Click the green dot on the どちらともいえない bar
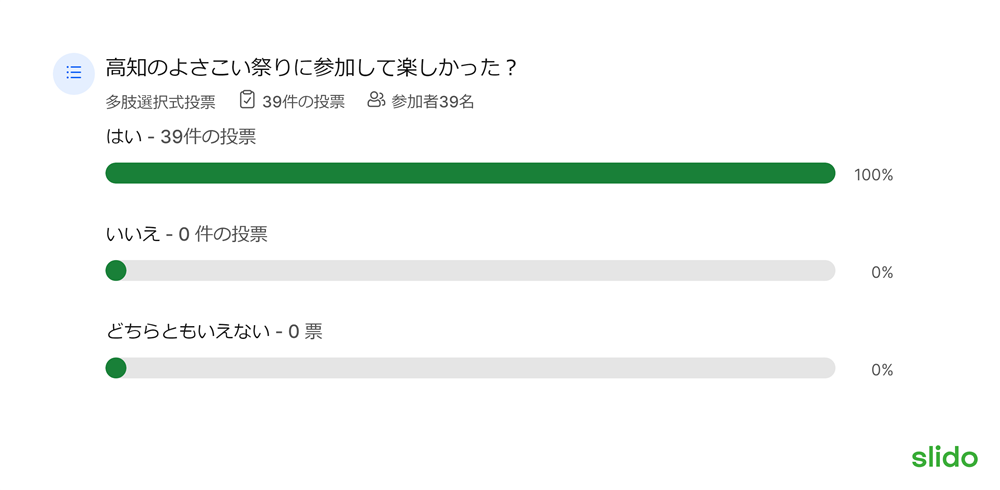Image resolution: width=1000 pixels, height=490 pixels. click(x=115, y=368)
